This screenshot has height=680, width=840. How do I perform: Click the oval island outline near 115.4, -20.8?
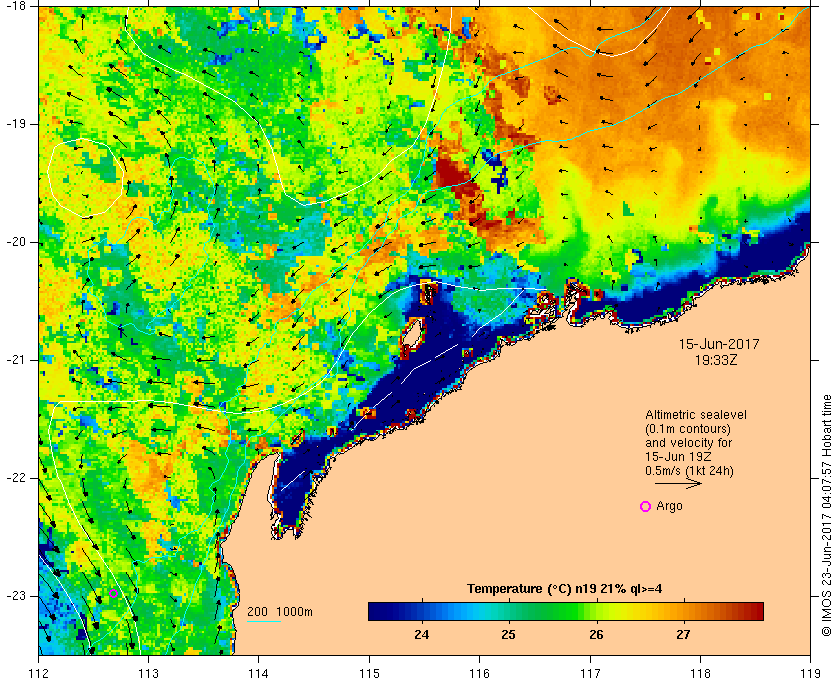412,334
